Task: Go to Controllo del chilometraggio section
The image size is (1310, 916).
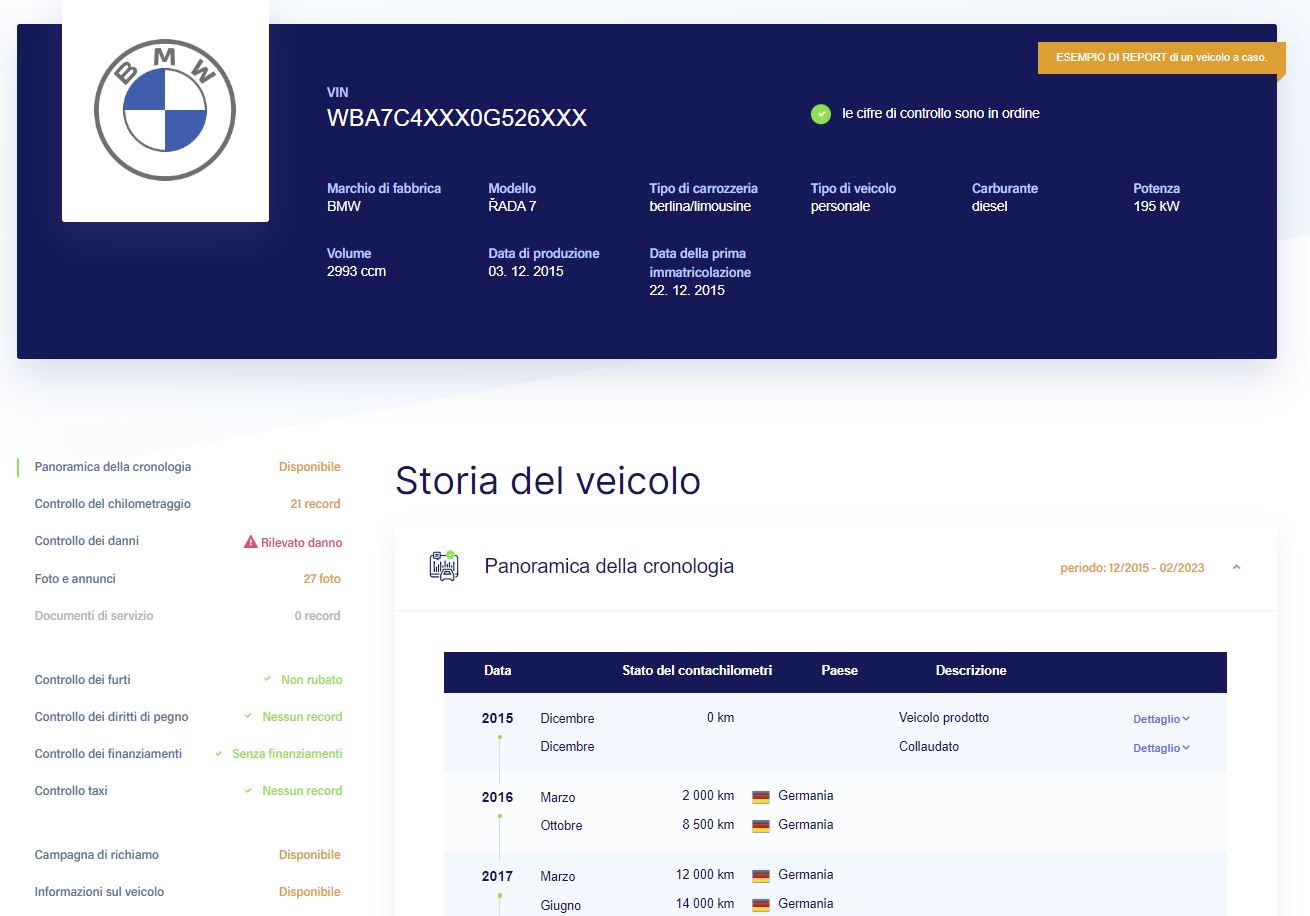Action: coord(113,504)
